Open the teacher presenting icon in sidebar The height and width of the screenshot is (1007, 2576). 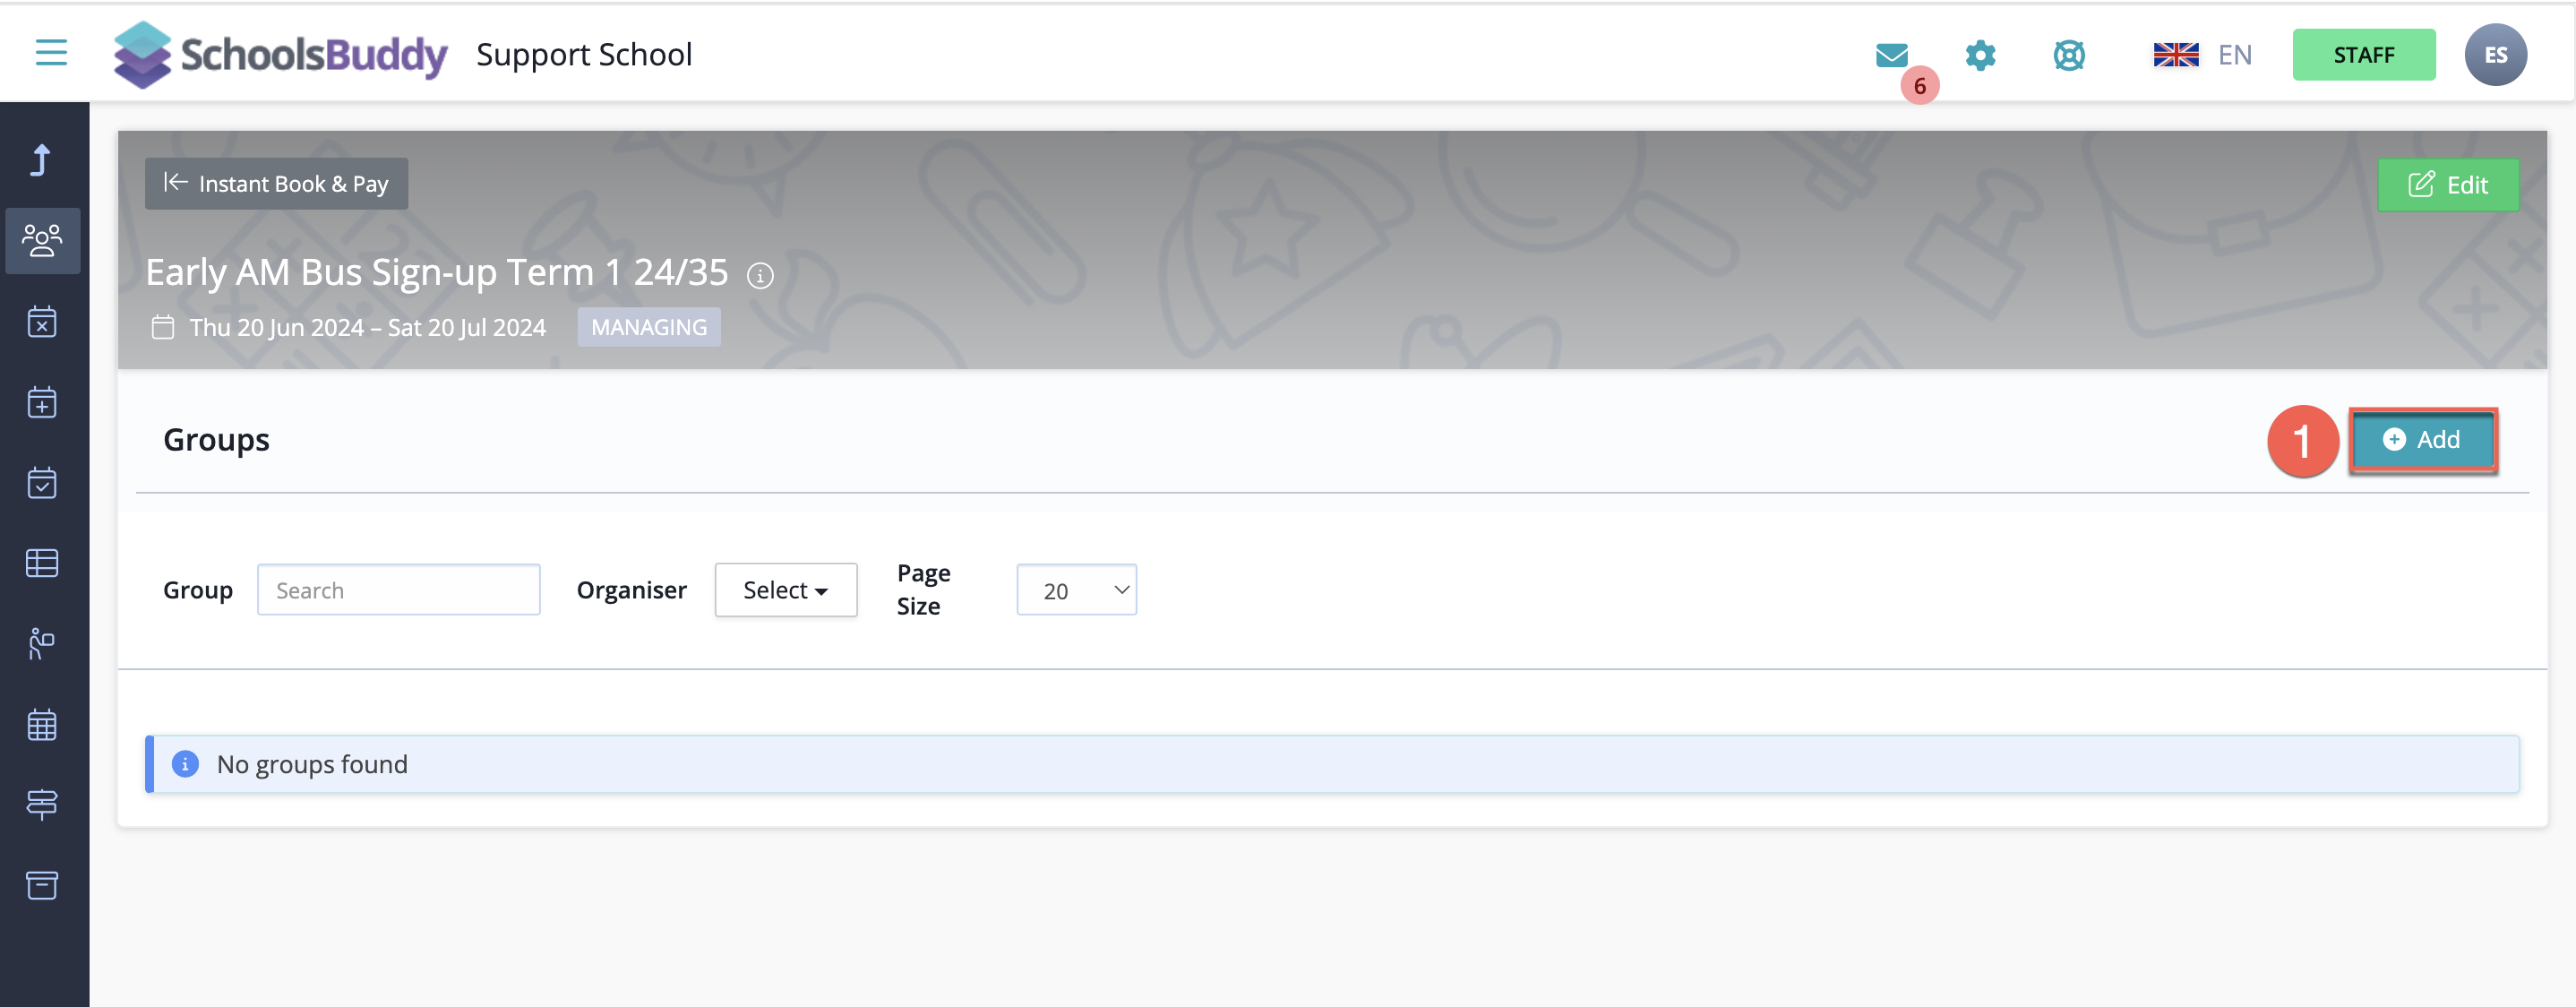[x=42, y=643]
